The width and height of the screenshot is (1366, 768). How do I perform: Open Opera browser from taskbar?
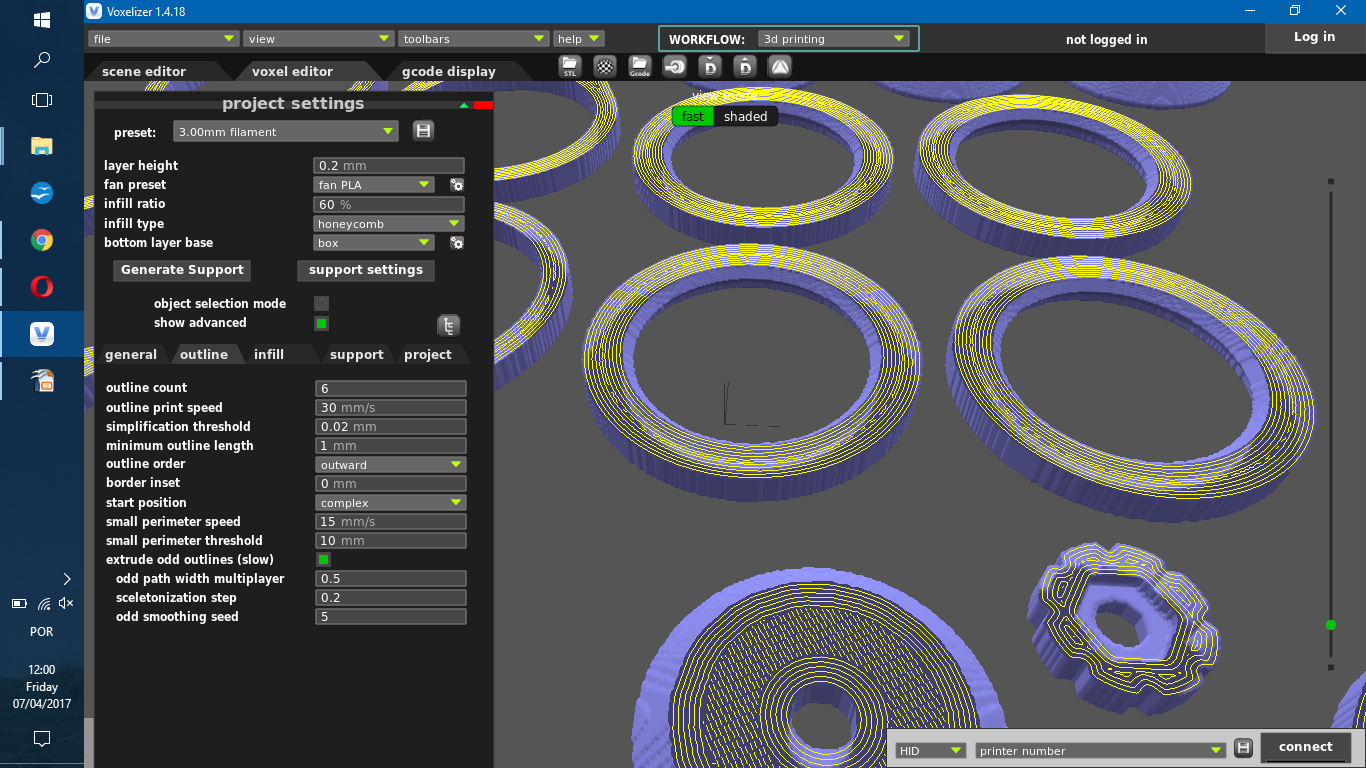click(42, 287)
